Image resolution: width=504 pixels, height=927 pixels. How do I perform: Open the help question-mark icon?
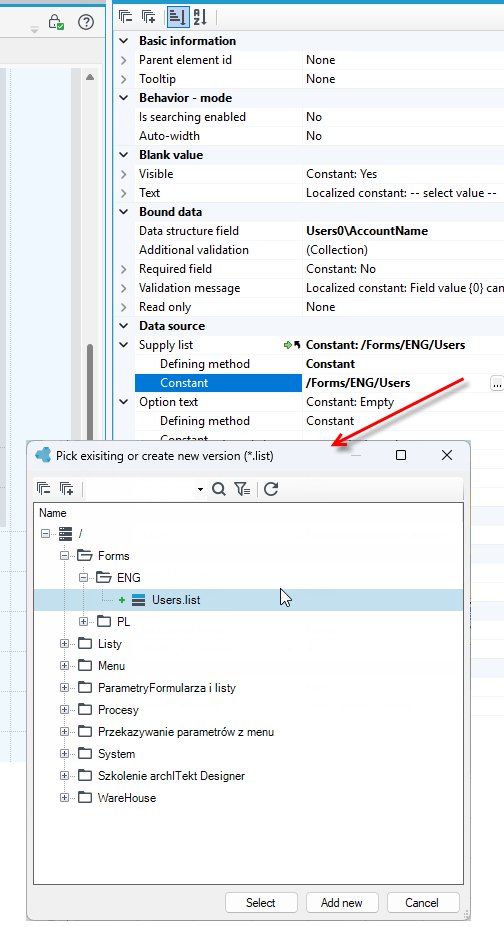(x=86, y=22)
